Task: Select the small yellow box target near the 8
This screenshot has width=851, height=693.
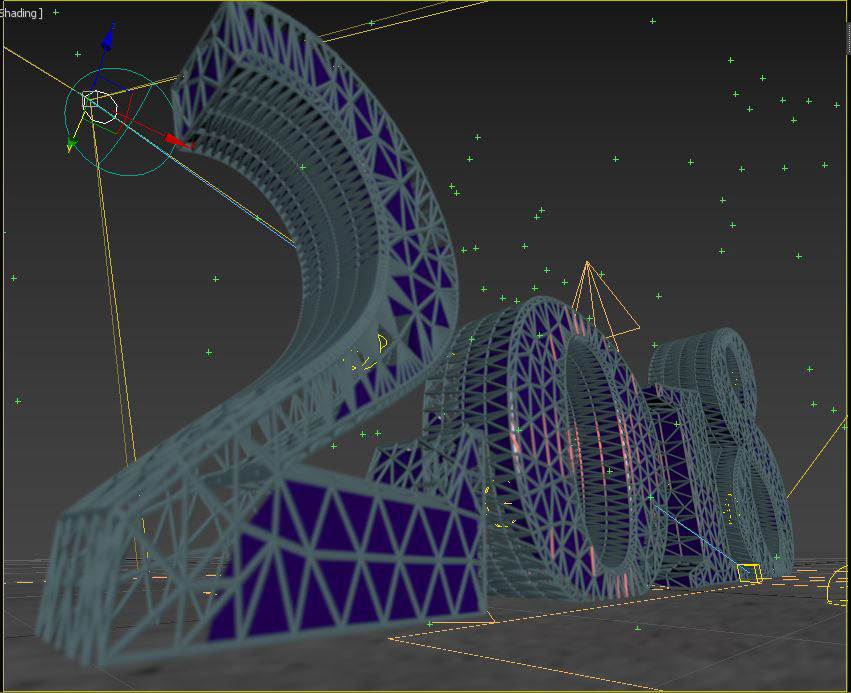Action: click(750, 573)
